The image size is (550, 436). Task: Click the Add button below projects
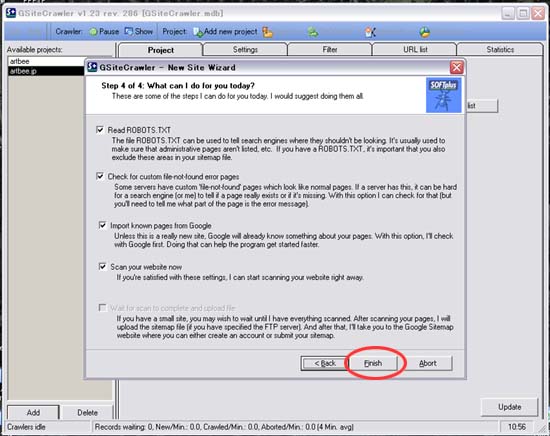[33, 412]
